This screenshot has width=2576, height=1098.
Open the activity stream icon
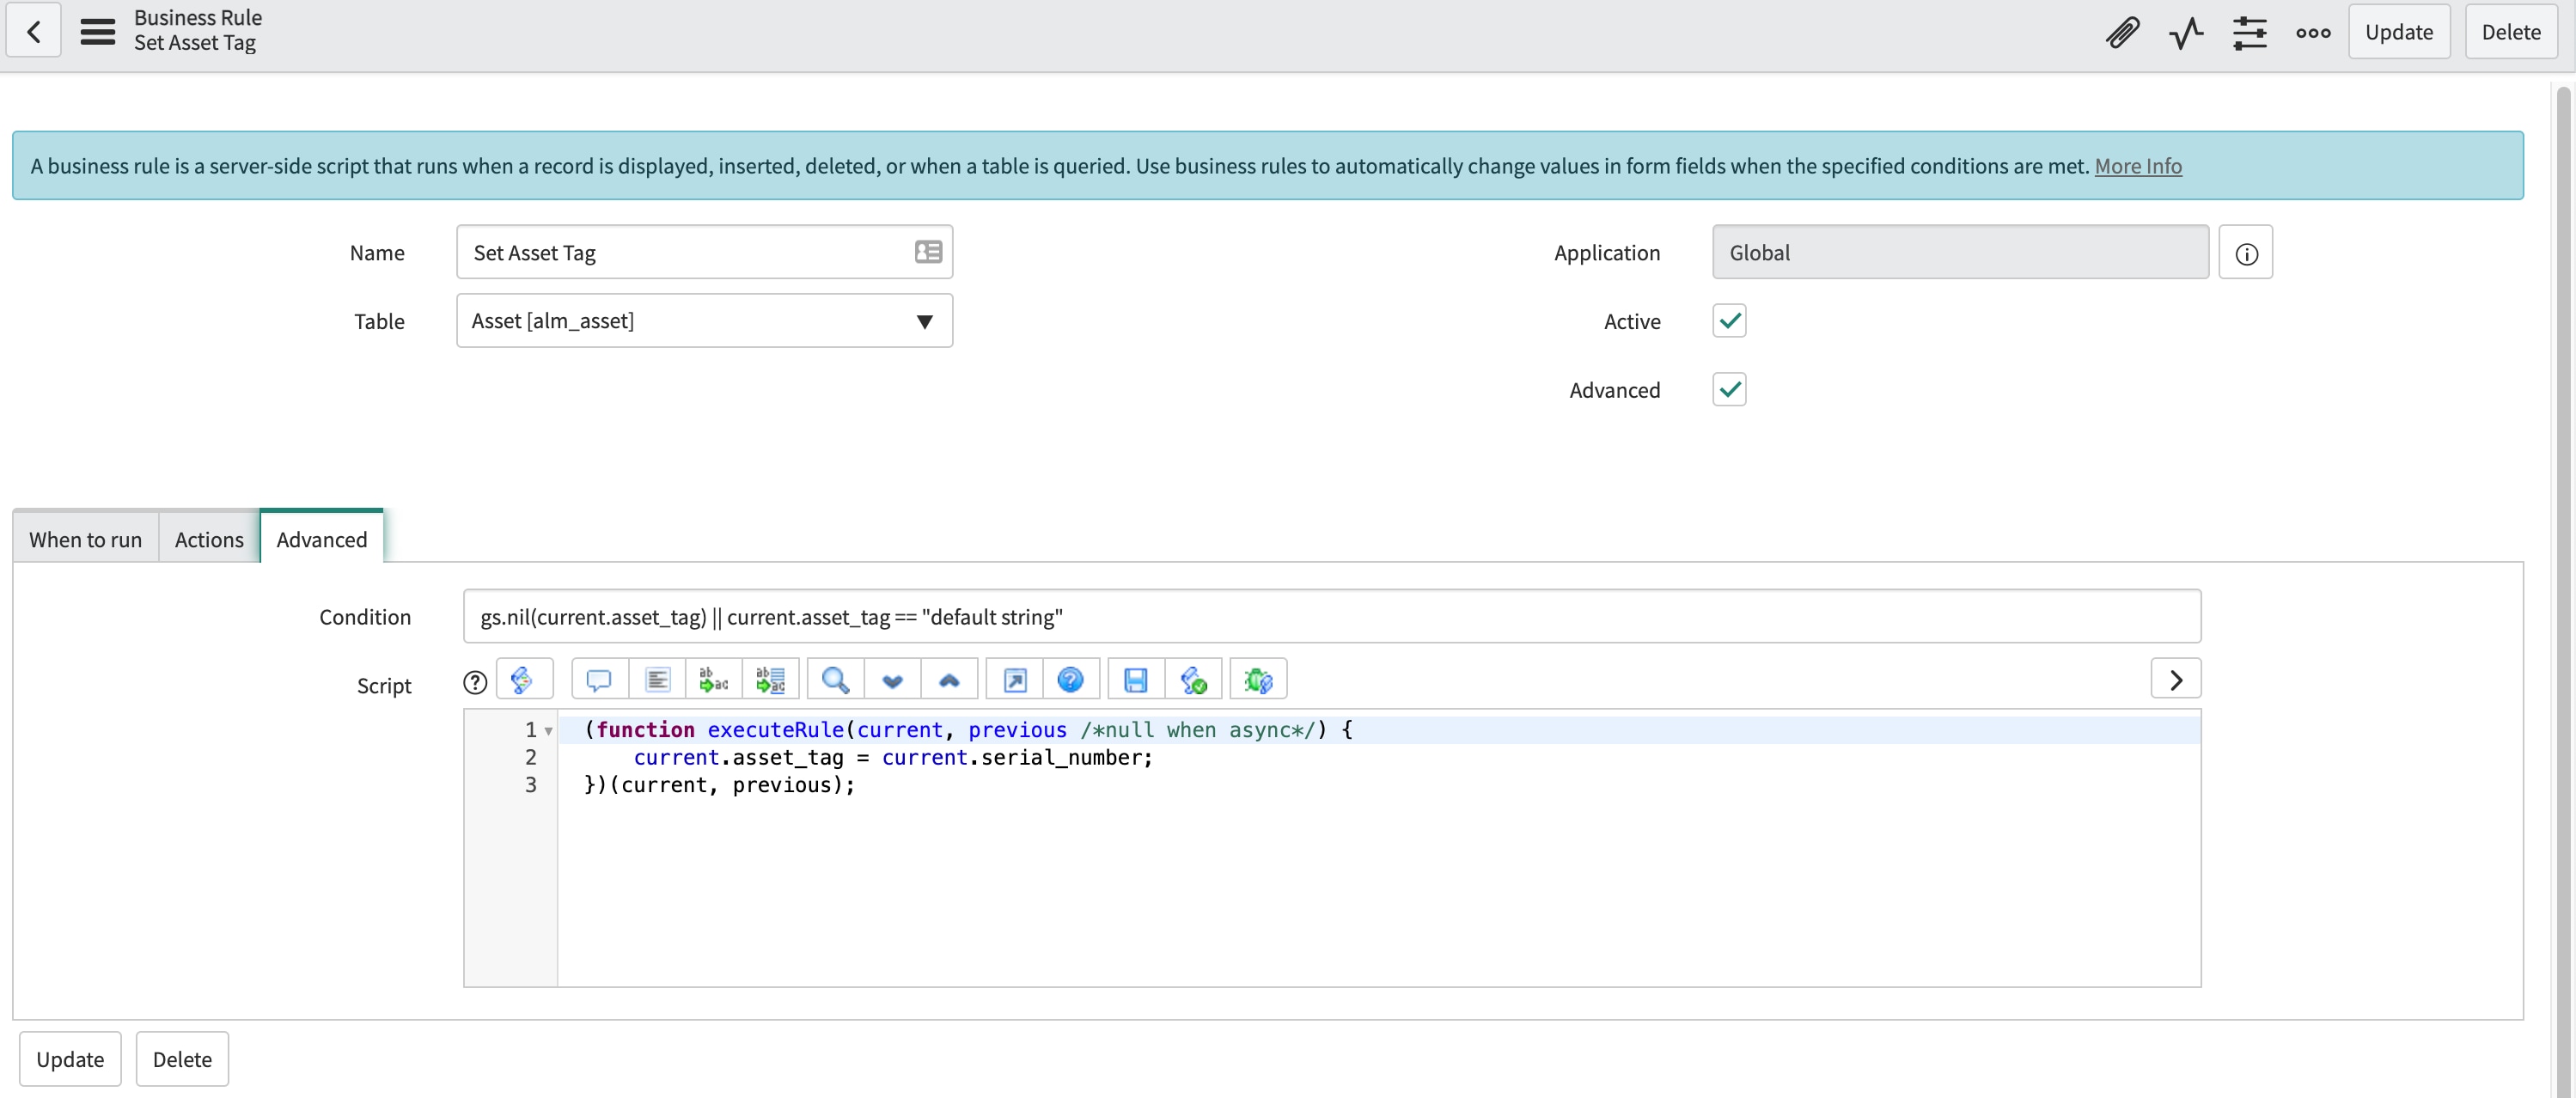pyautogui.click(x=2186, y=32)
